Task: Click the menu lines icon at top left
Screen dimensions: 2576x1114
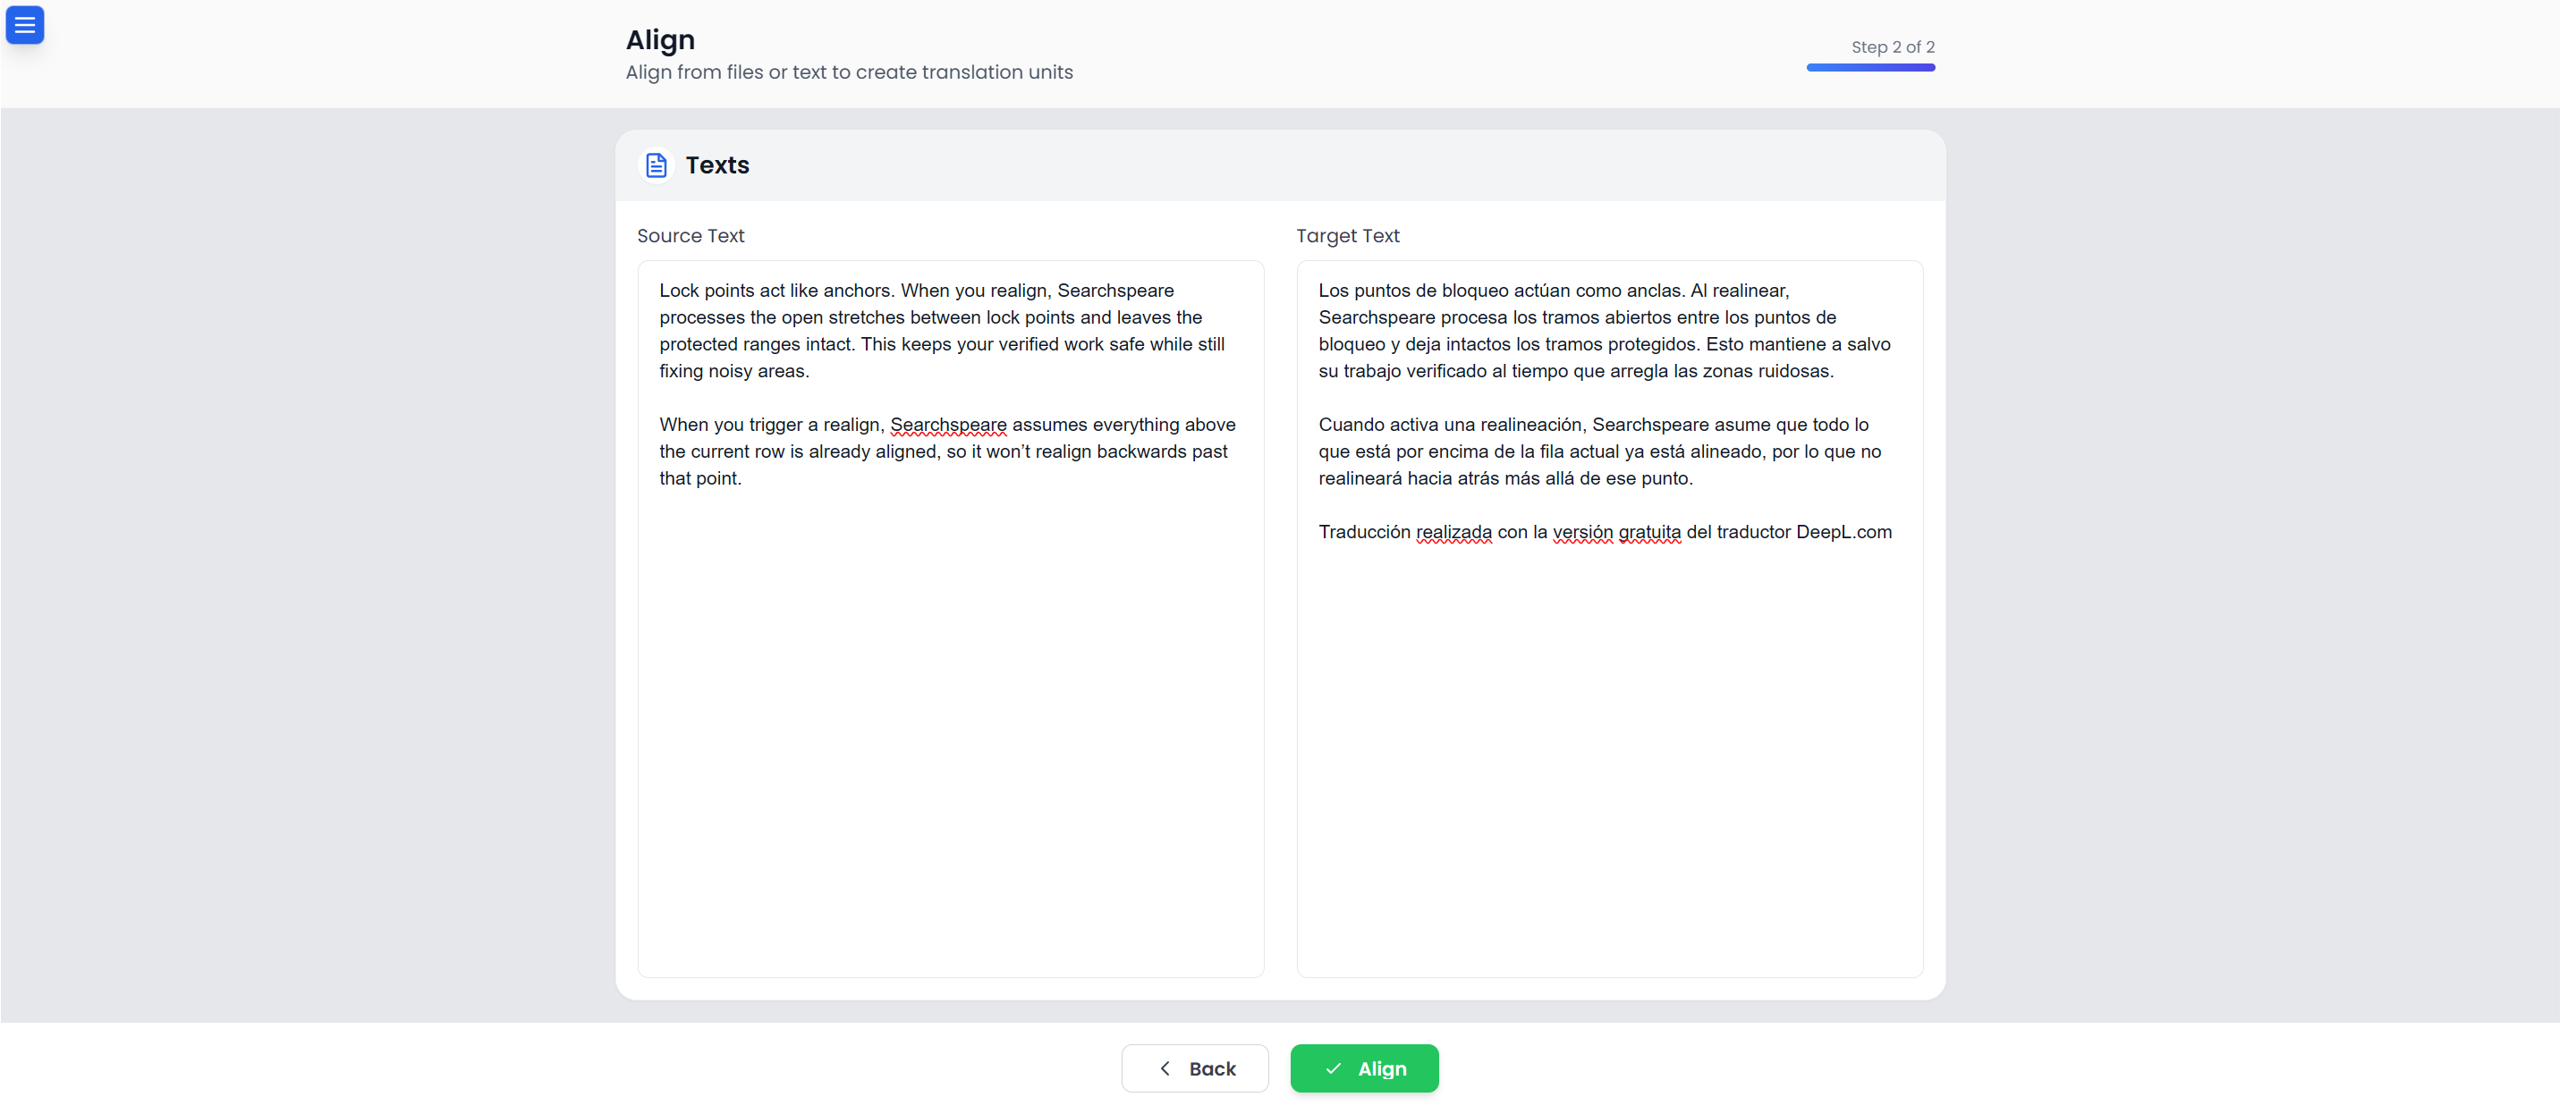Action: click(25, 25)
